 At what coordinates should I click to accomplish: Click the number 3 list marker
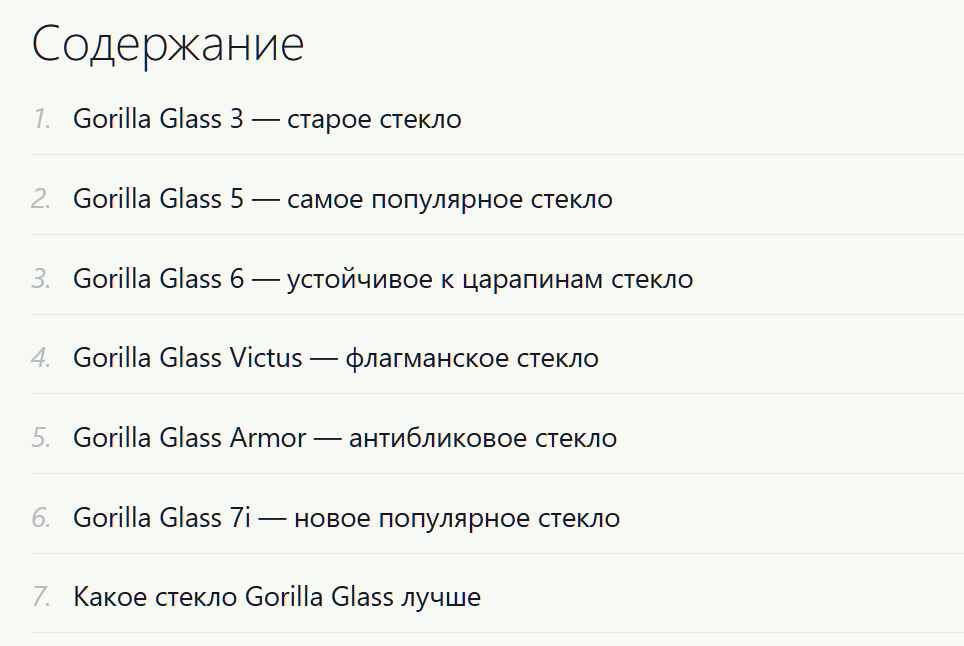click(x=41, y=279)
